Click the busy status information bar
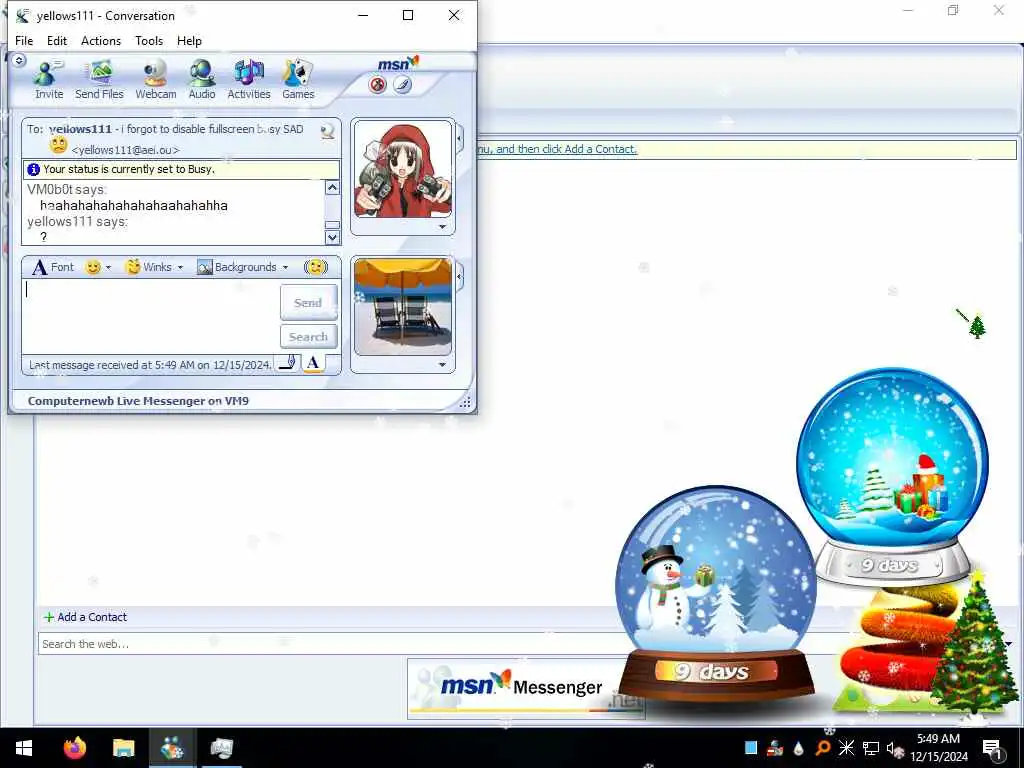 182,169
